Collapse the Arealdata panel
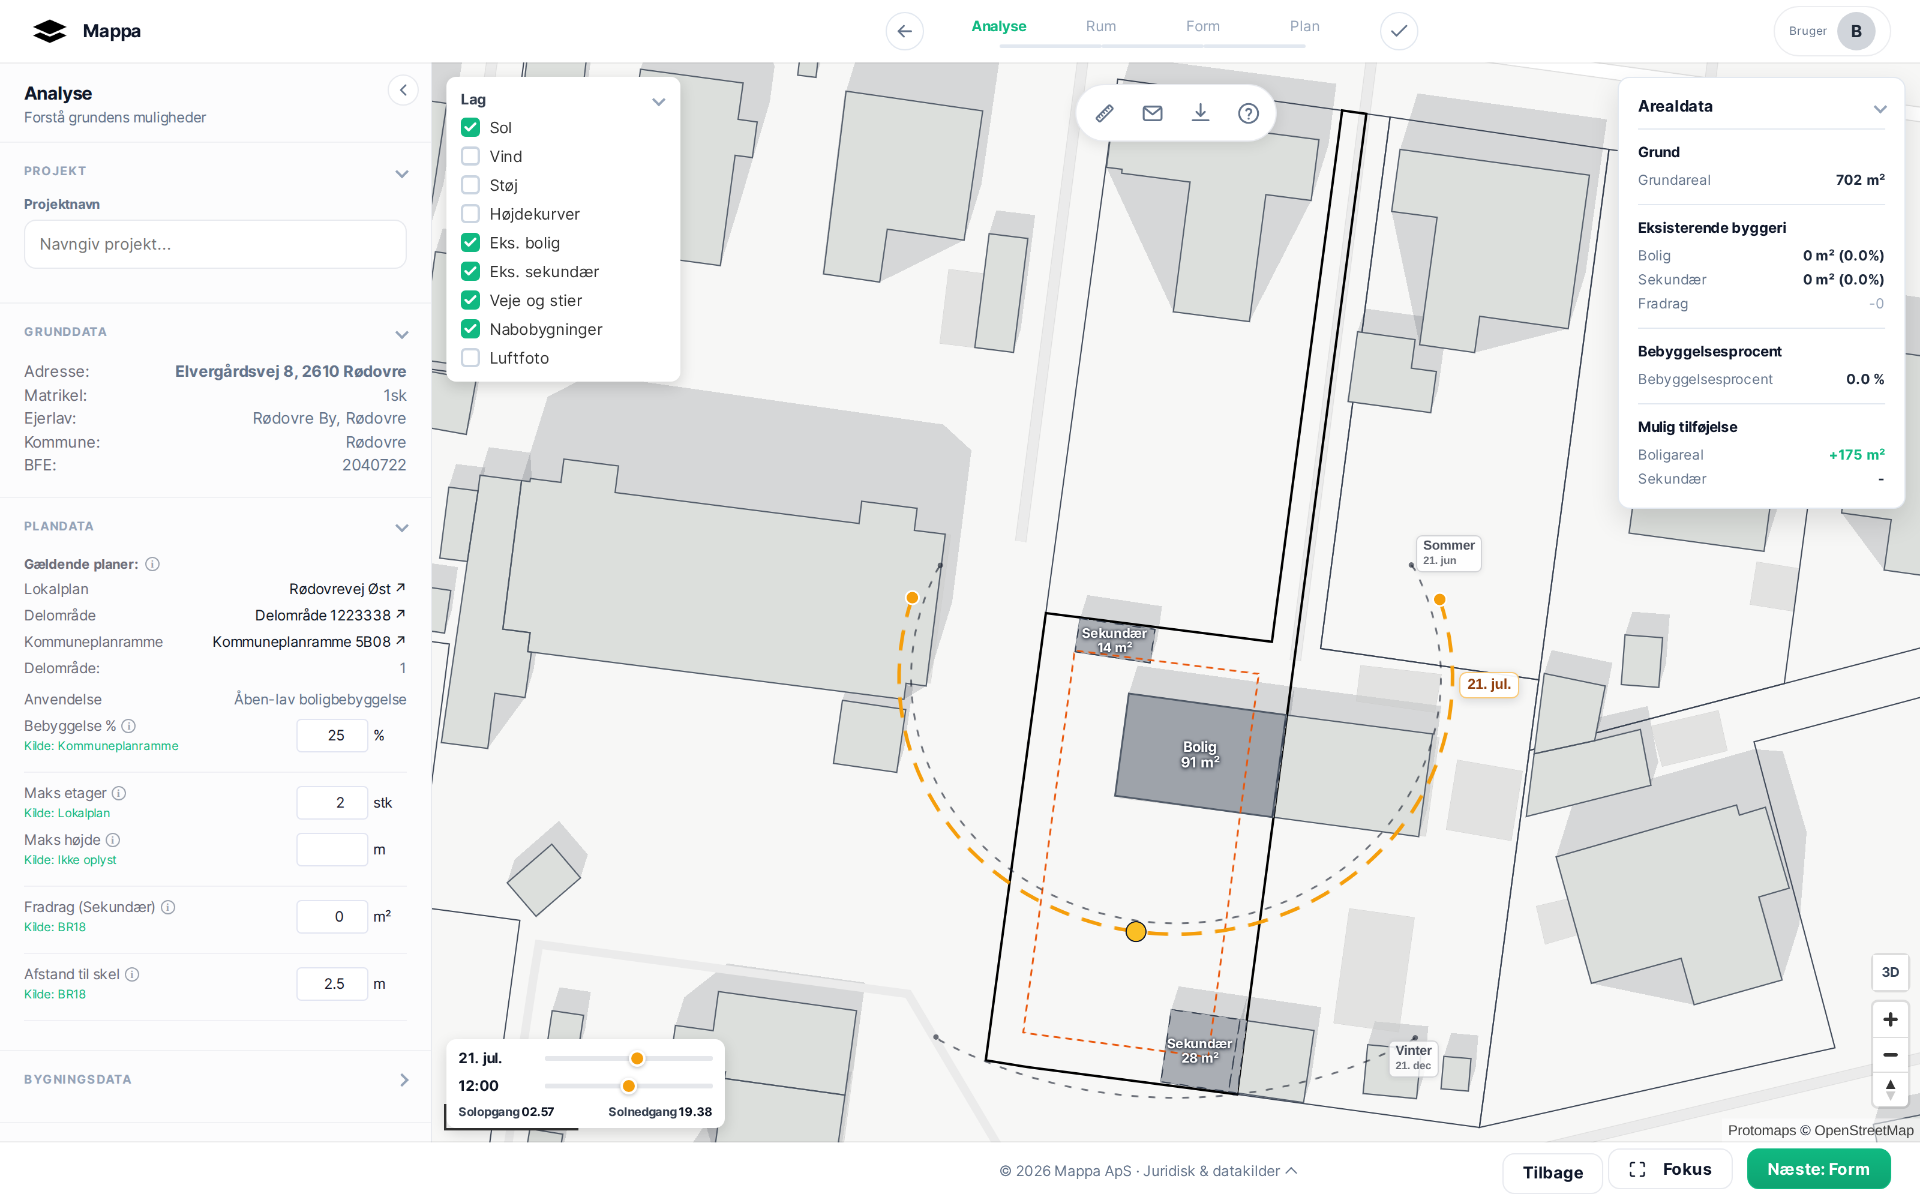This screenshot has width=1920, height=1200. tap(1880, 109)
